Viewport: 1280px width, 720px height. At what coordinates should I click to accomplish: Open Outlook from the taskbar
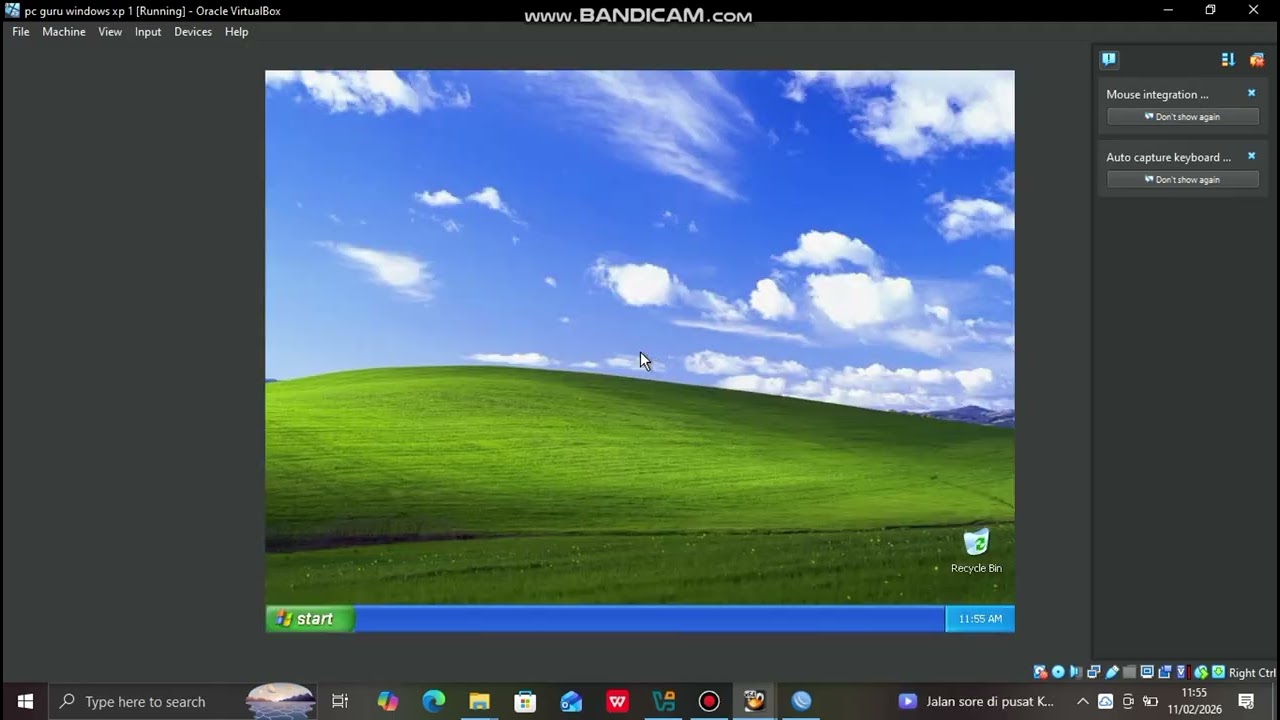(571, 701)
